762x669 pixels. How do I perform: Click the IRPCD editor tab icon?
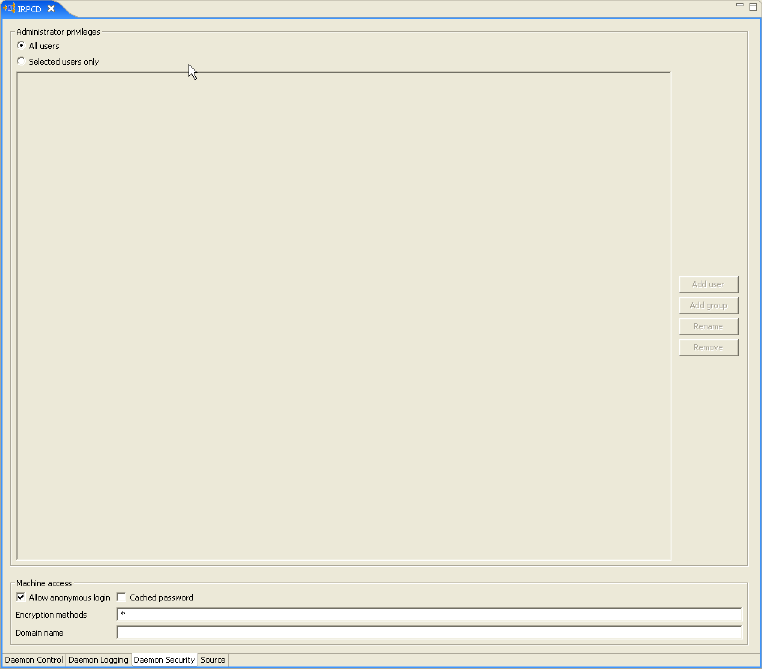pyautogui.click(x=10, y=8)
